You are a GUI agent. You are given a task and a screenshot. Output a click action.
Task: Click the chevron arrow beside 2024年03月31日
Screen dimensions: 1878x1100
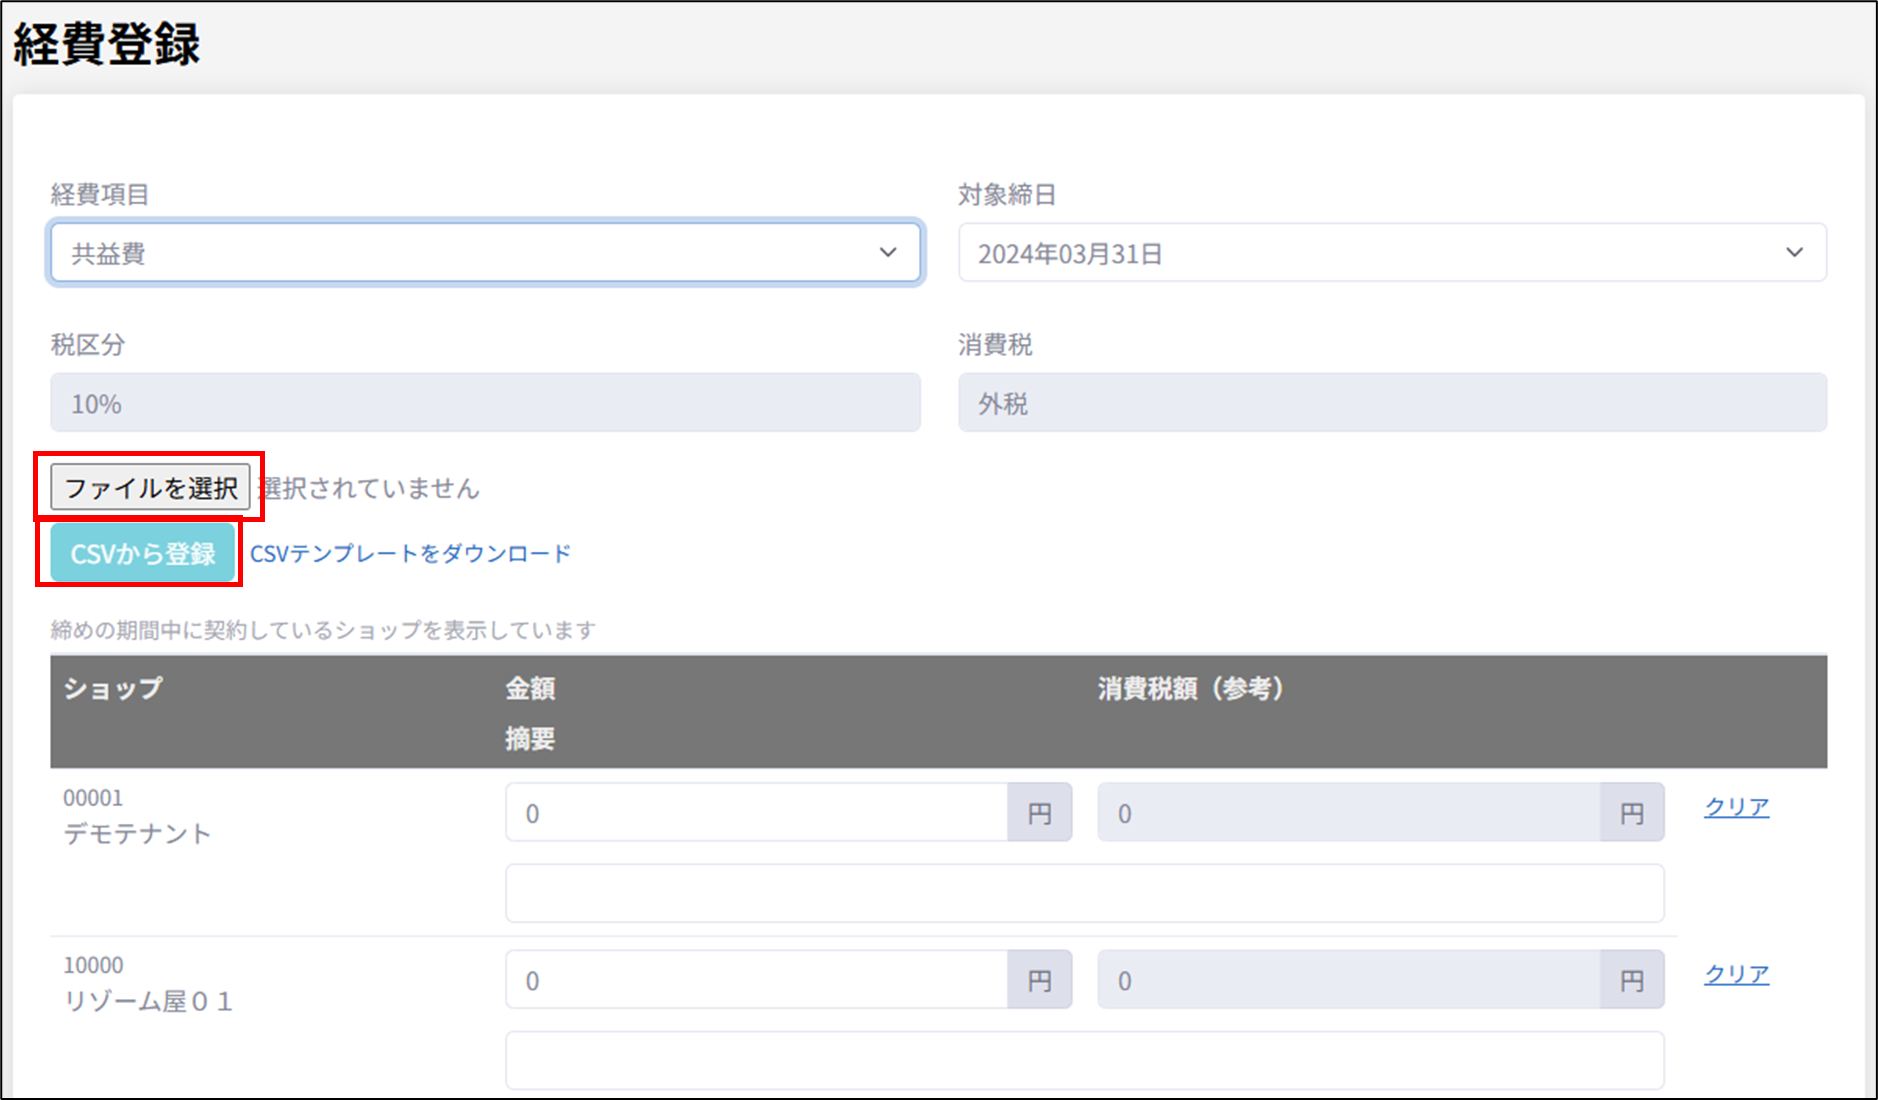tap(1794, 253)
